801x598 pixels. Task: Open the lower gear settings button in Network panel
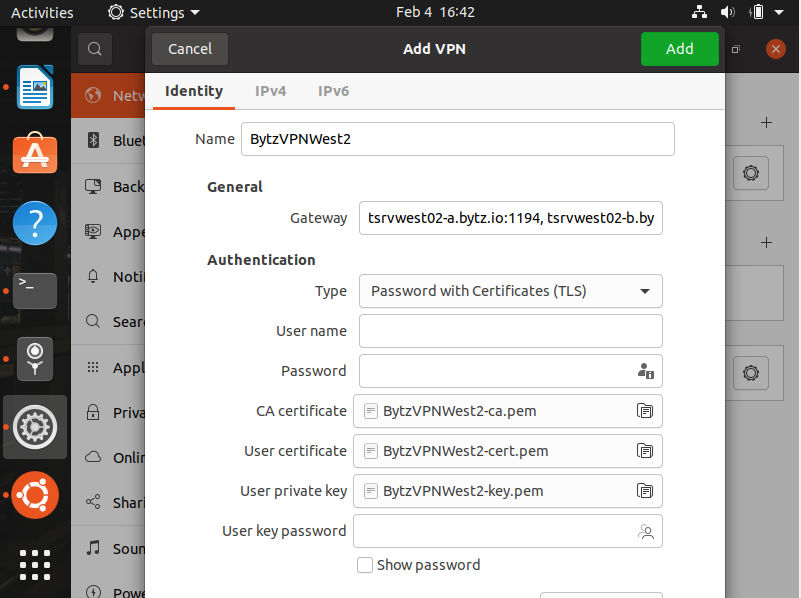(751, 373)
